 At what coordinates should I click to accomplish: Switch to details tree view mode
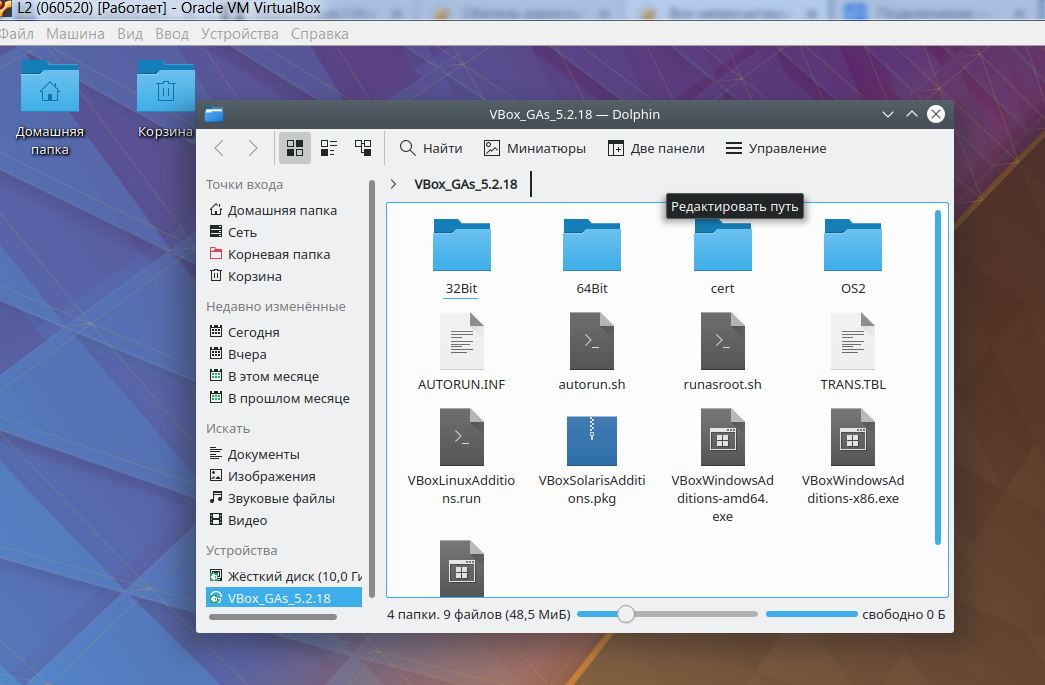tap(363, 148)
